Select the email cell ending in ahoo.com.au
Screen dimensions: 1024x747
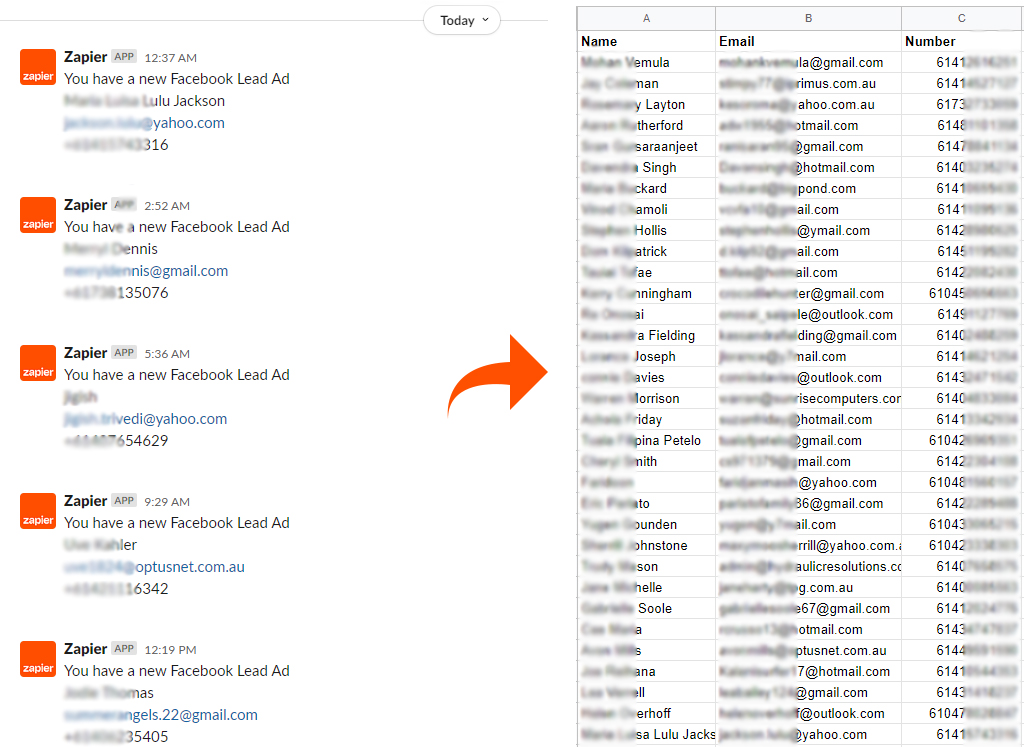point(808,104)
